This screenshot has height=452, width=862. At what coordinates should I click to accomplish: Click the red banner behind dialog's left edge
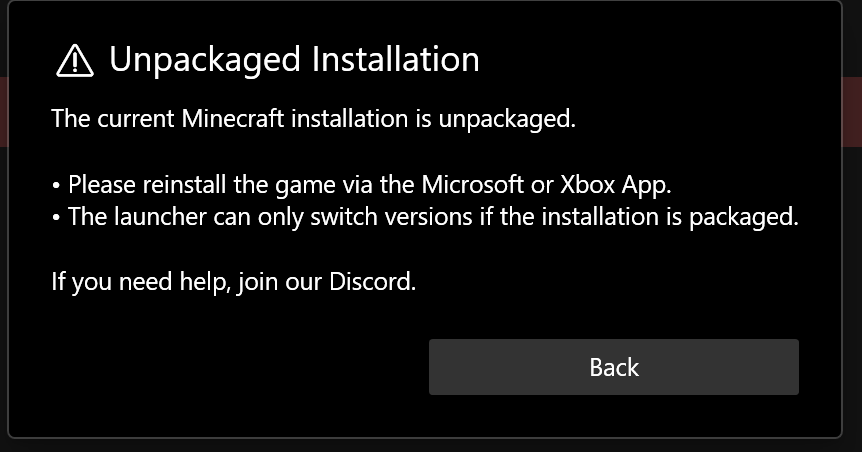[x=3, y=110]
